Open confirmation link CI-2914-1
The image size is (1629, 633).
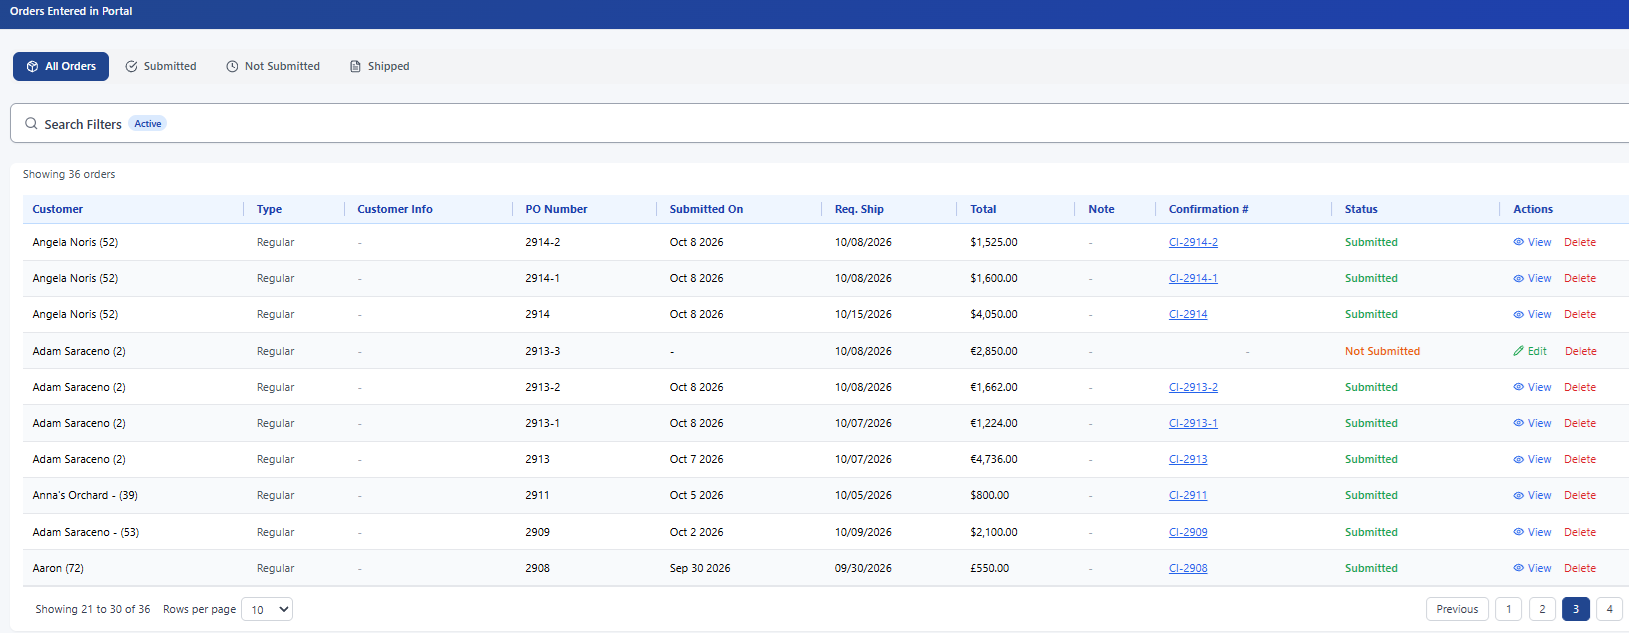point(1193,278)
